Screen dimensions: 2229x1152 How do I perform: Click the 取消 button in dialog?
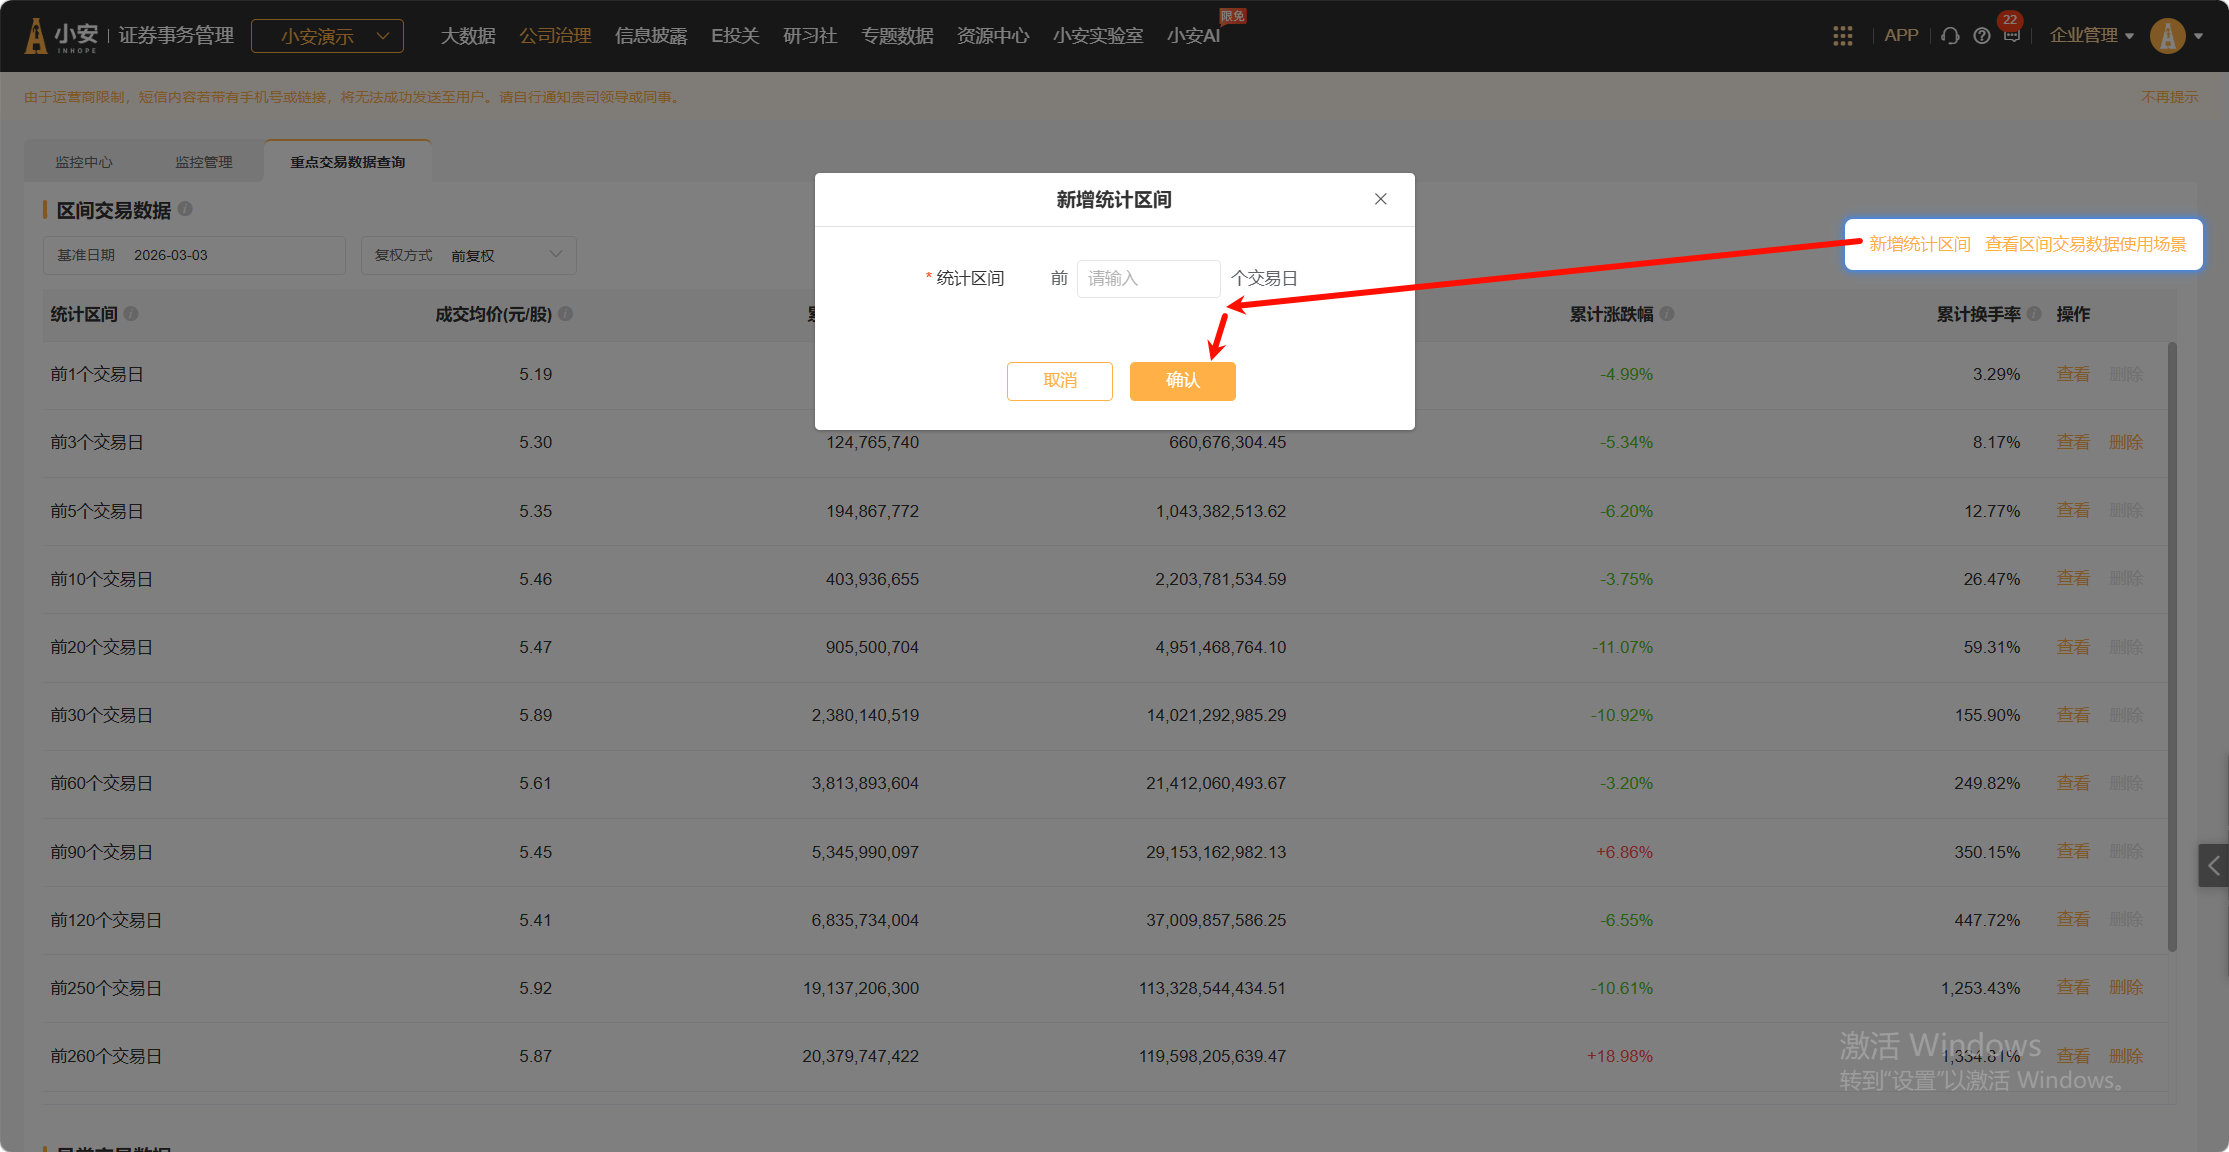(1059, 381)
